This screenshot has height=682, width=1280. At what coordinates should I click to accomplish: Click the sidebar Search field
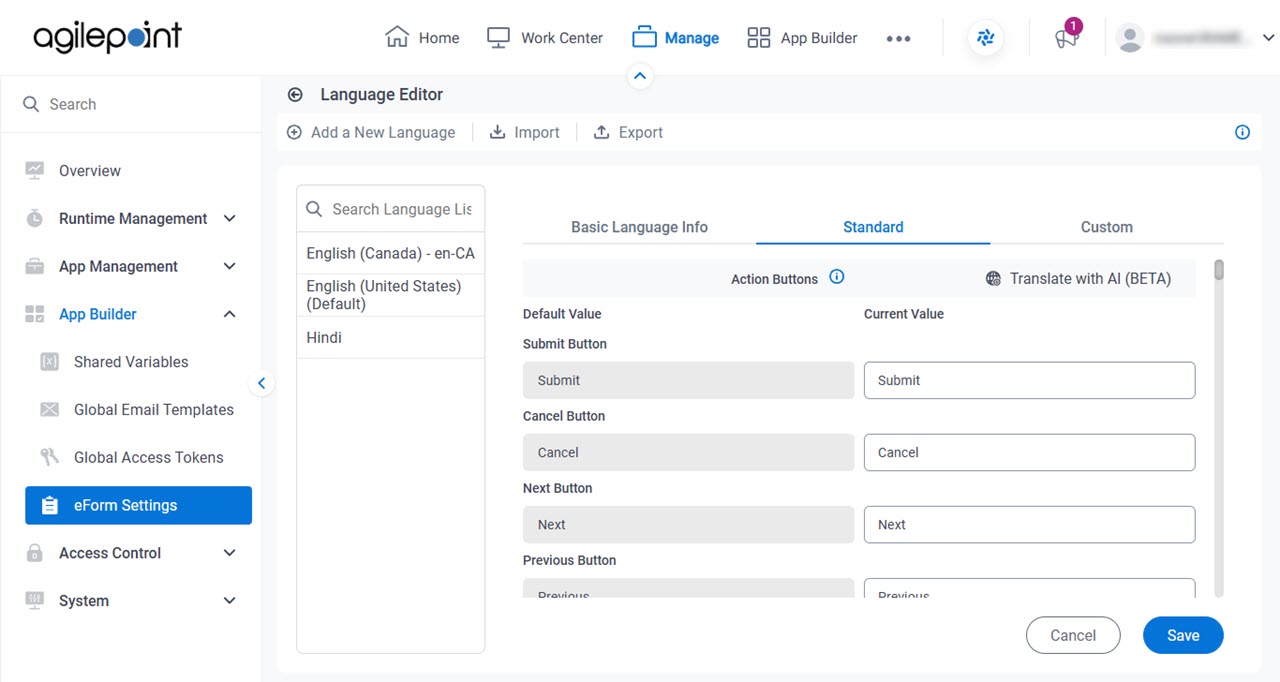coord(130,104)
